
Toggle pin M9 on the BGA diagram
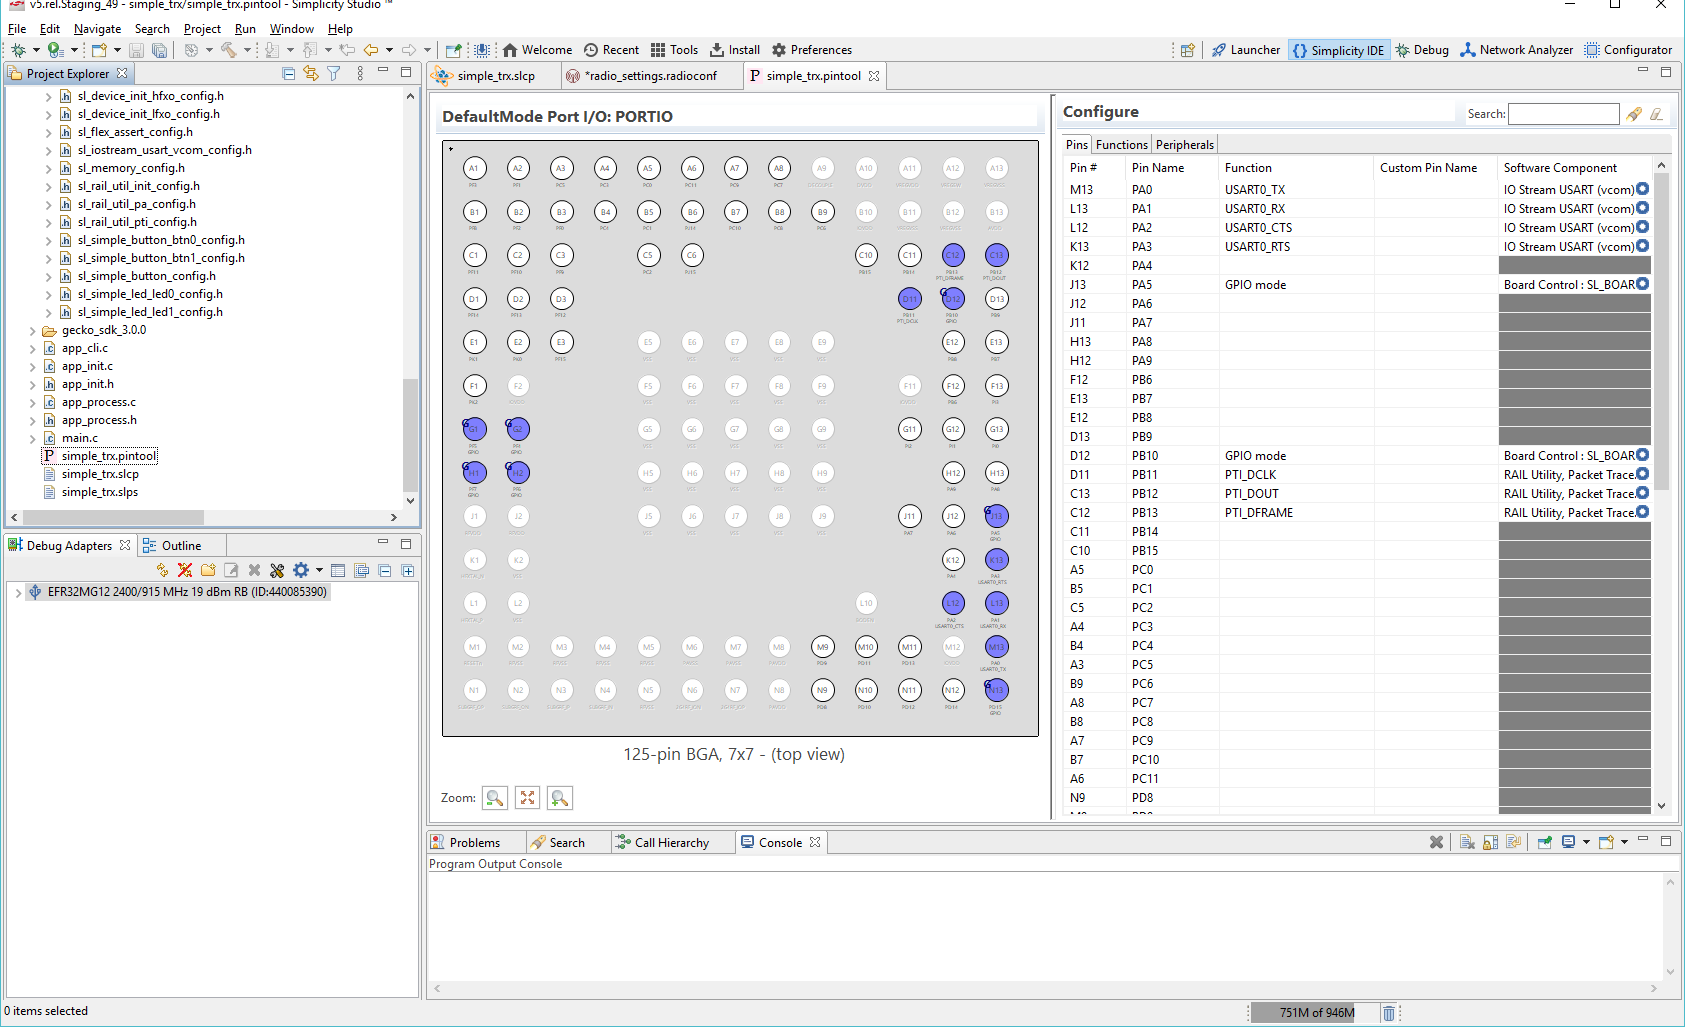822,647
